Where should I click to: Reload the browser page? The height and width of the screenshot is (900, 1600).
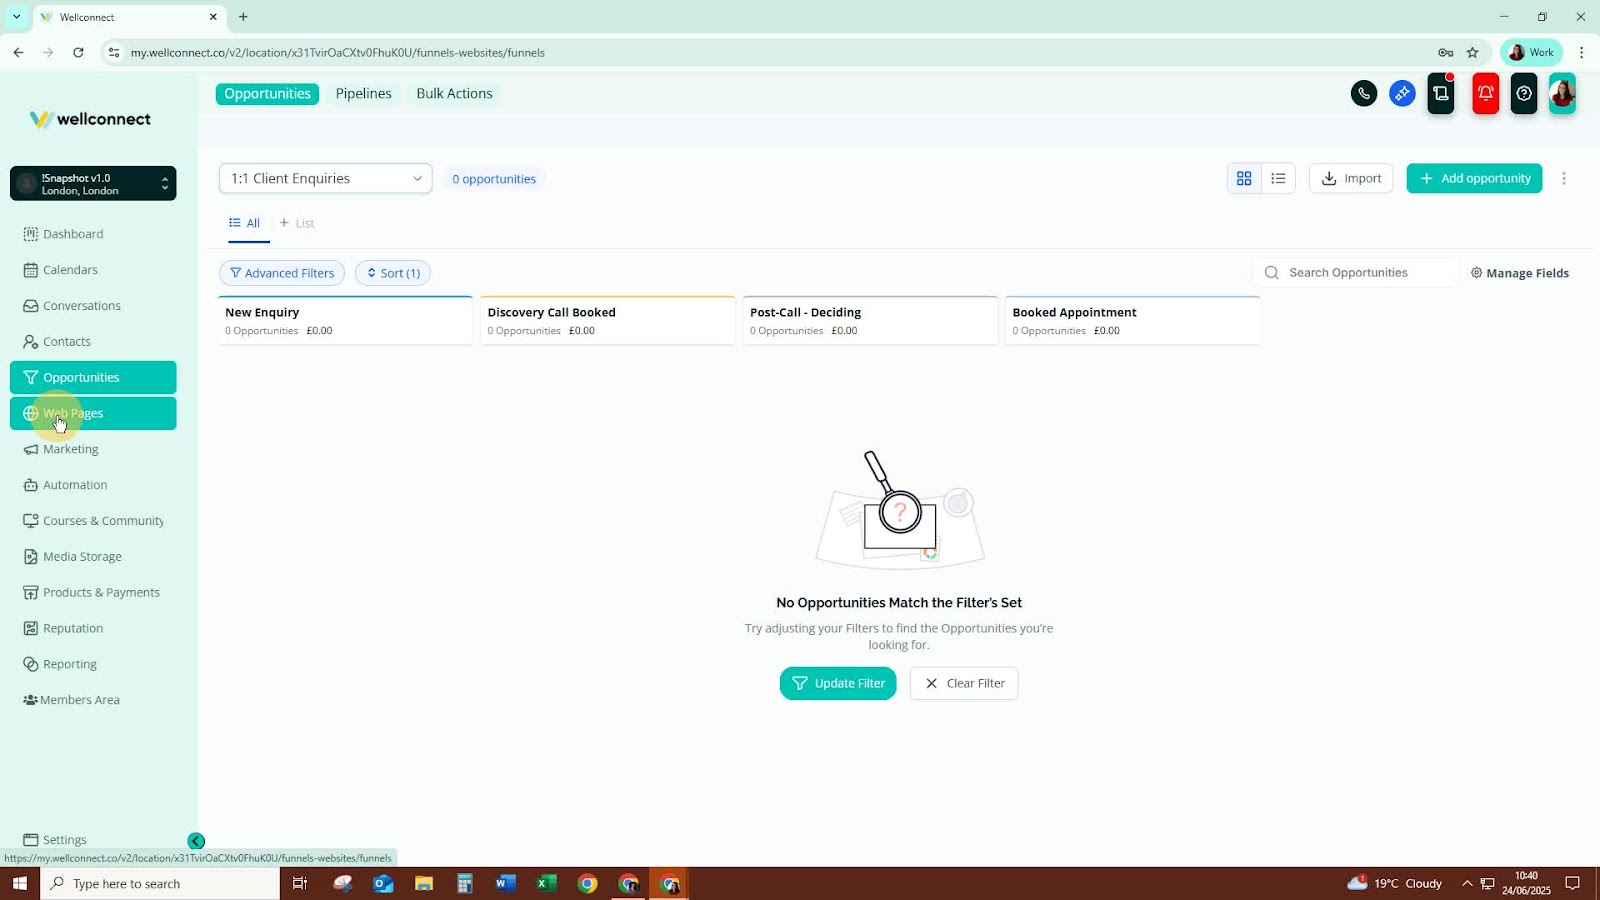78,53
